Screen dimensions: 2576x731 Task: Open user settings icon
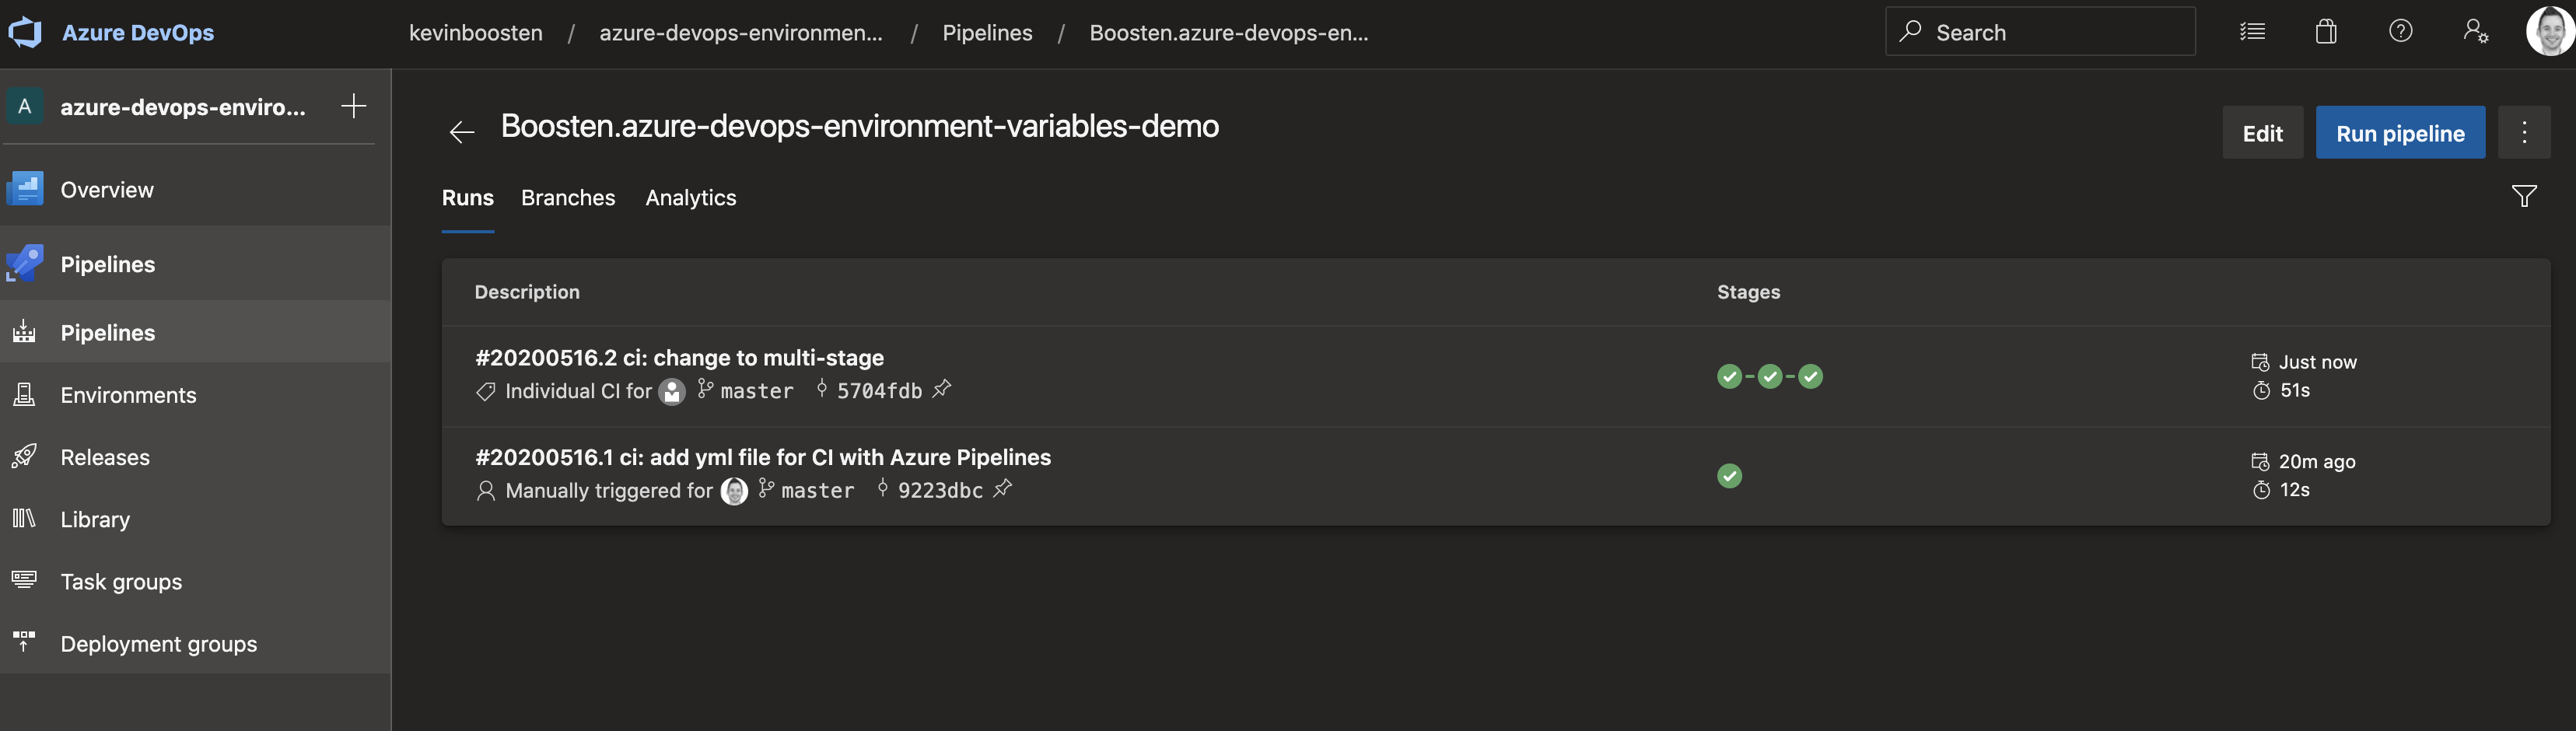point(2475,32)
